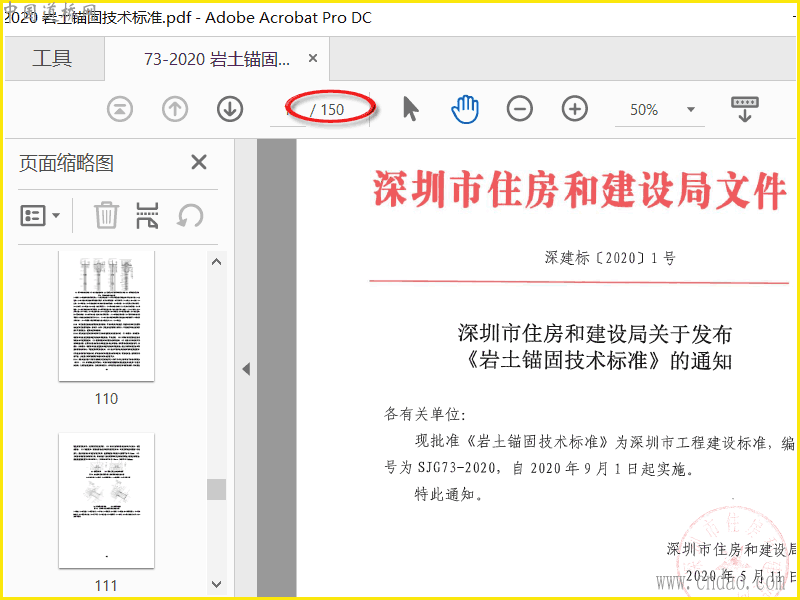Open the 50% zoom level dropdown

(691, 109)
